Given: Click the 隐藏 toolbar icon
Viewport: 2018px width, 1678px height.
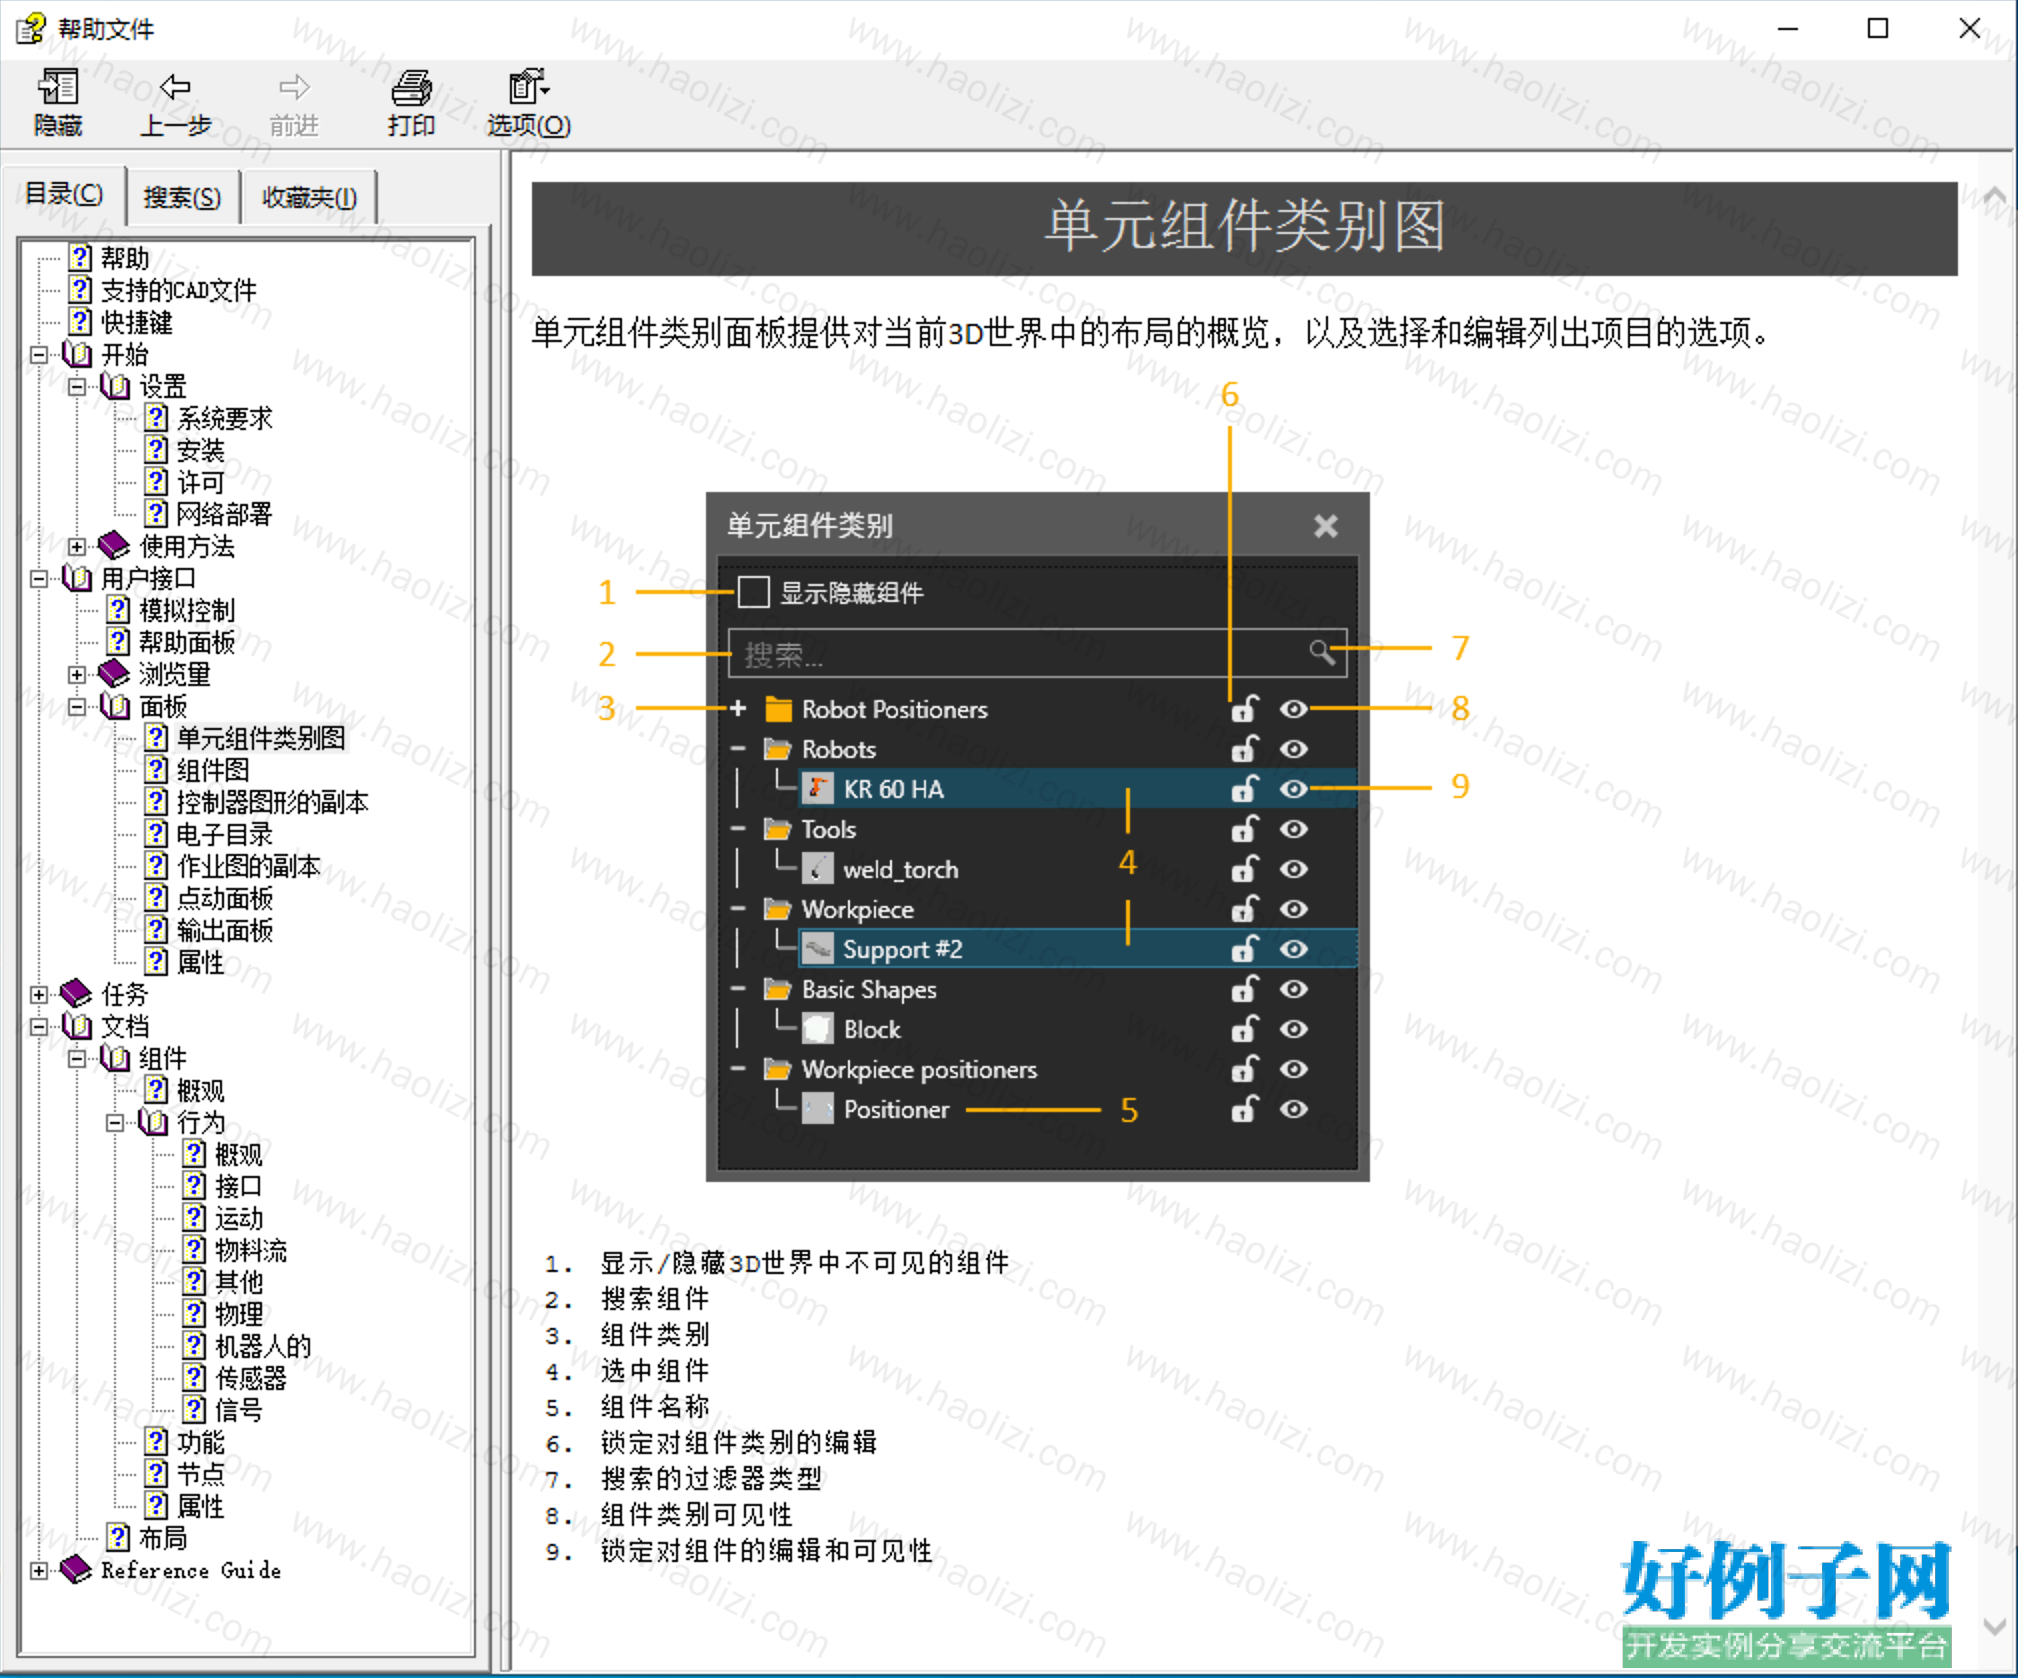Looking at the screenshot, I should point(57,88).
